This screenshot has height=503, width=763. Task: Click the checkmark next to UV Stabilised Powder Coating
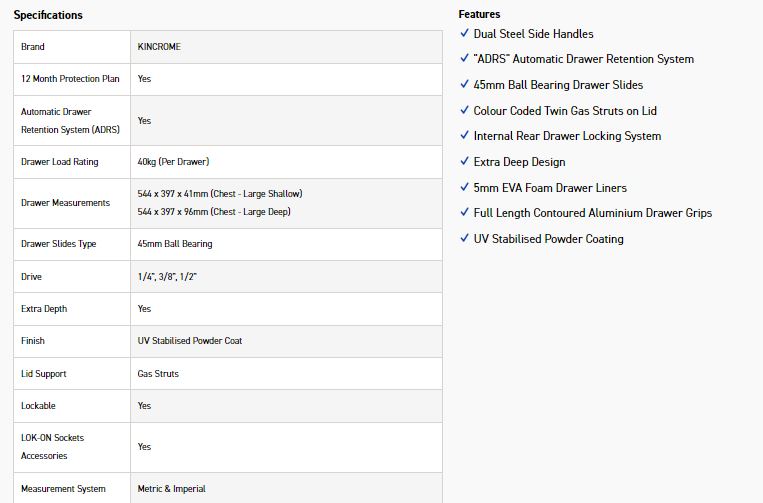coord(464,238)
